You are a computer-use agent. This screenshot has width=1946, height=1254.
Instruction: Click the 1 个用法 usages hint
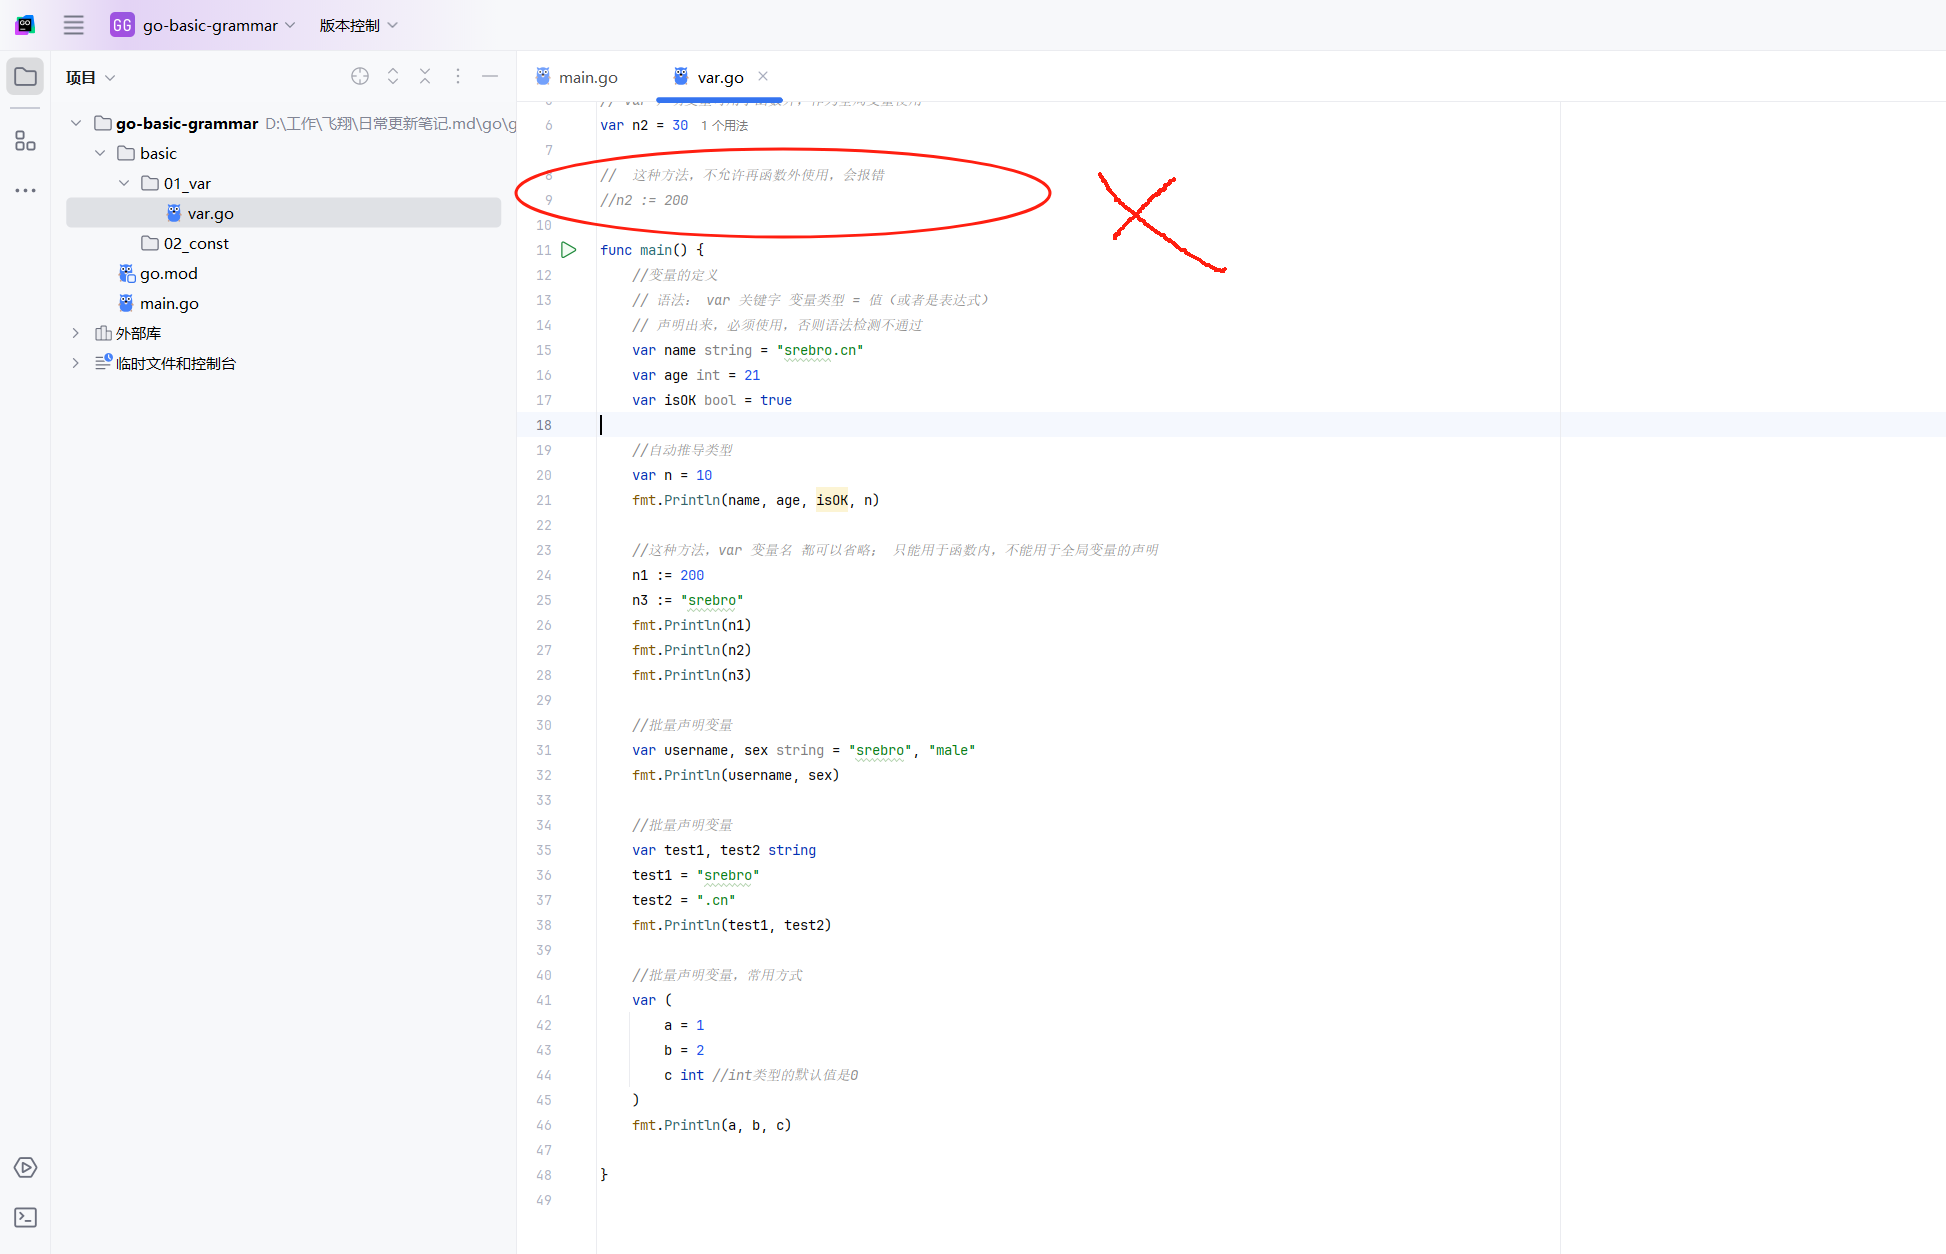tap(724, 125)
